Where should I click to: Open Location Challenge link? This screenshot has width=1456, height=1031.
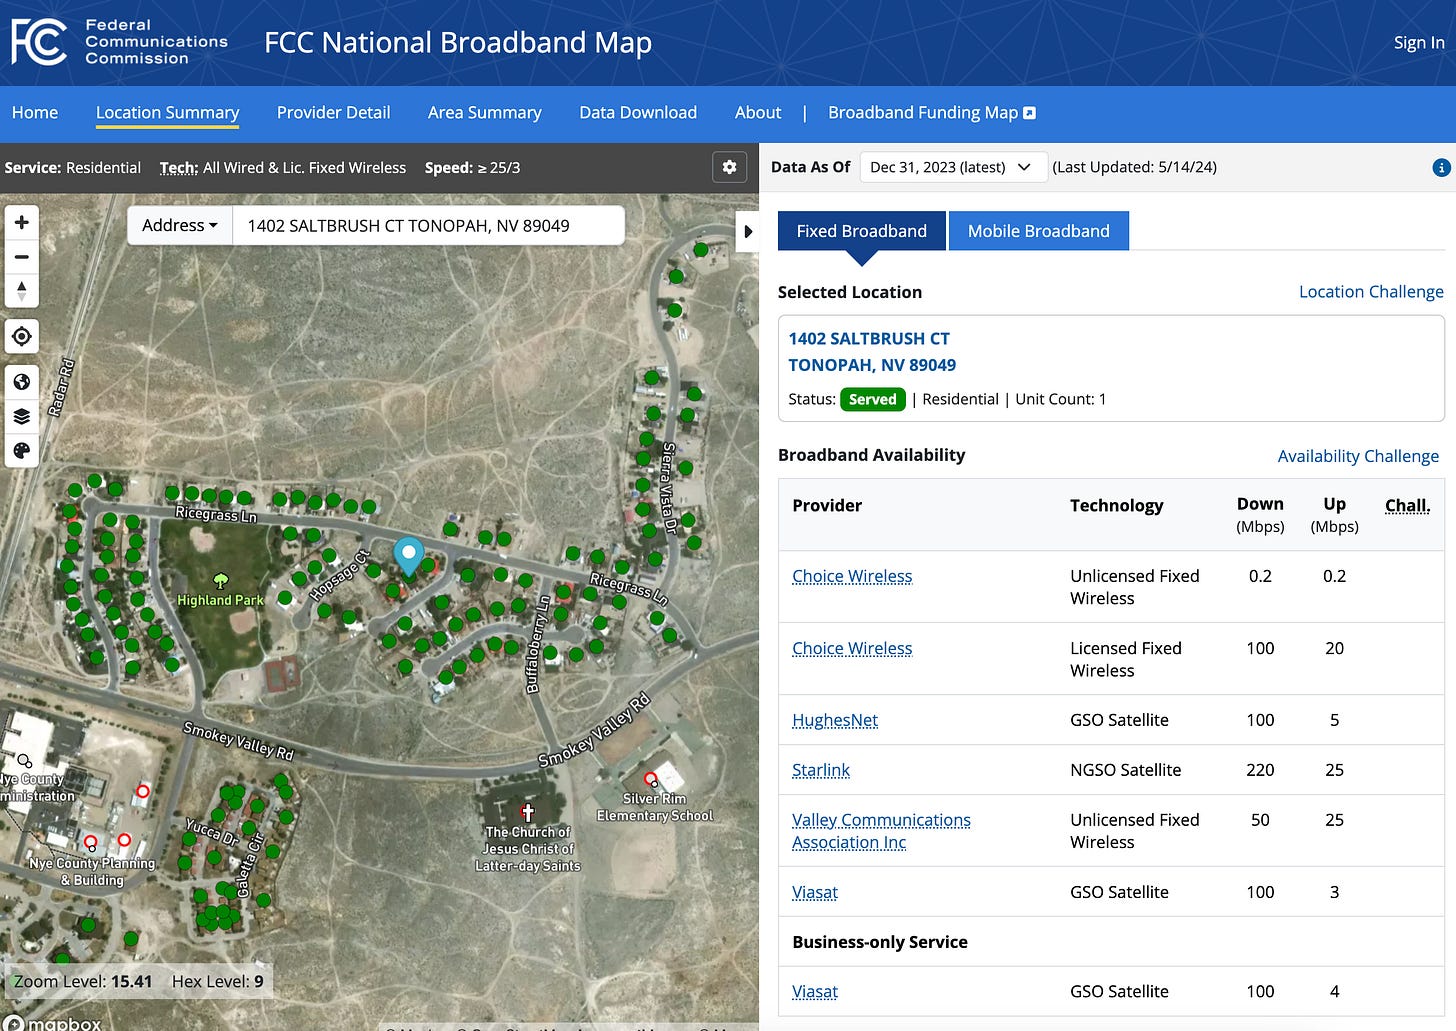(x=1371, y=291)
